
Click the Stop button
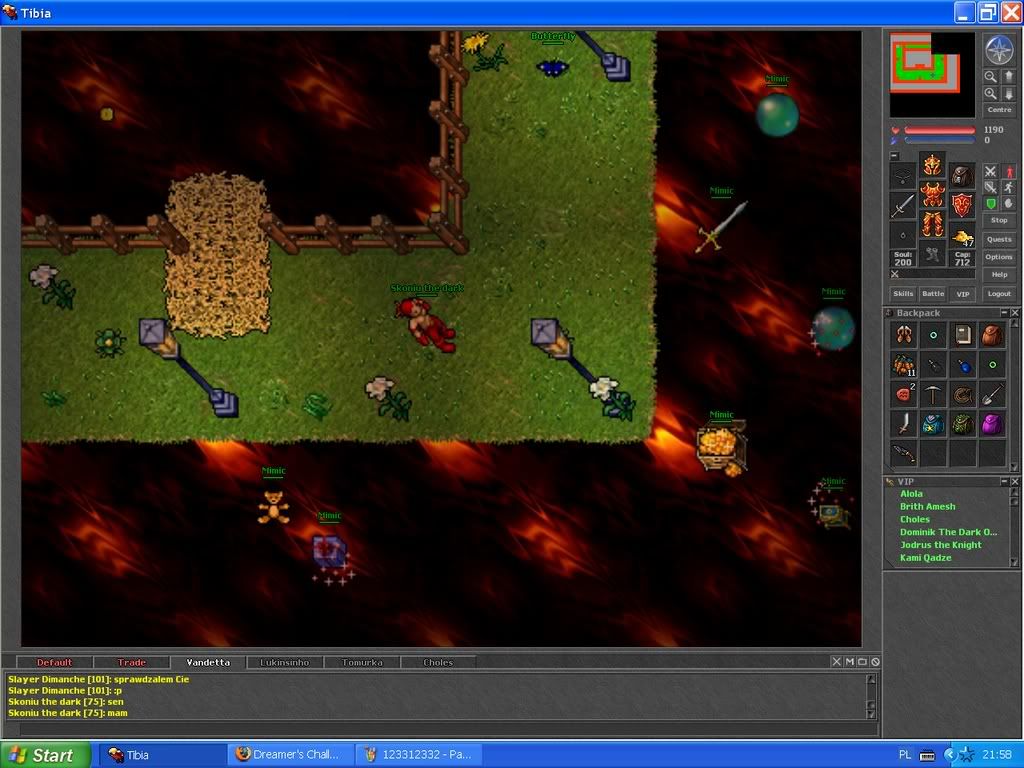coord(999,221)
